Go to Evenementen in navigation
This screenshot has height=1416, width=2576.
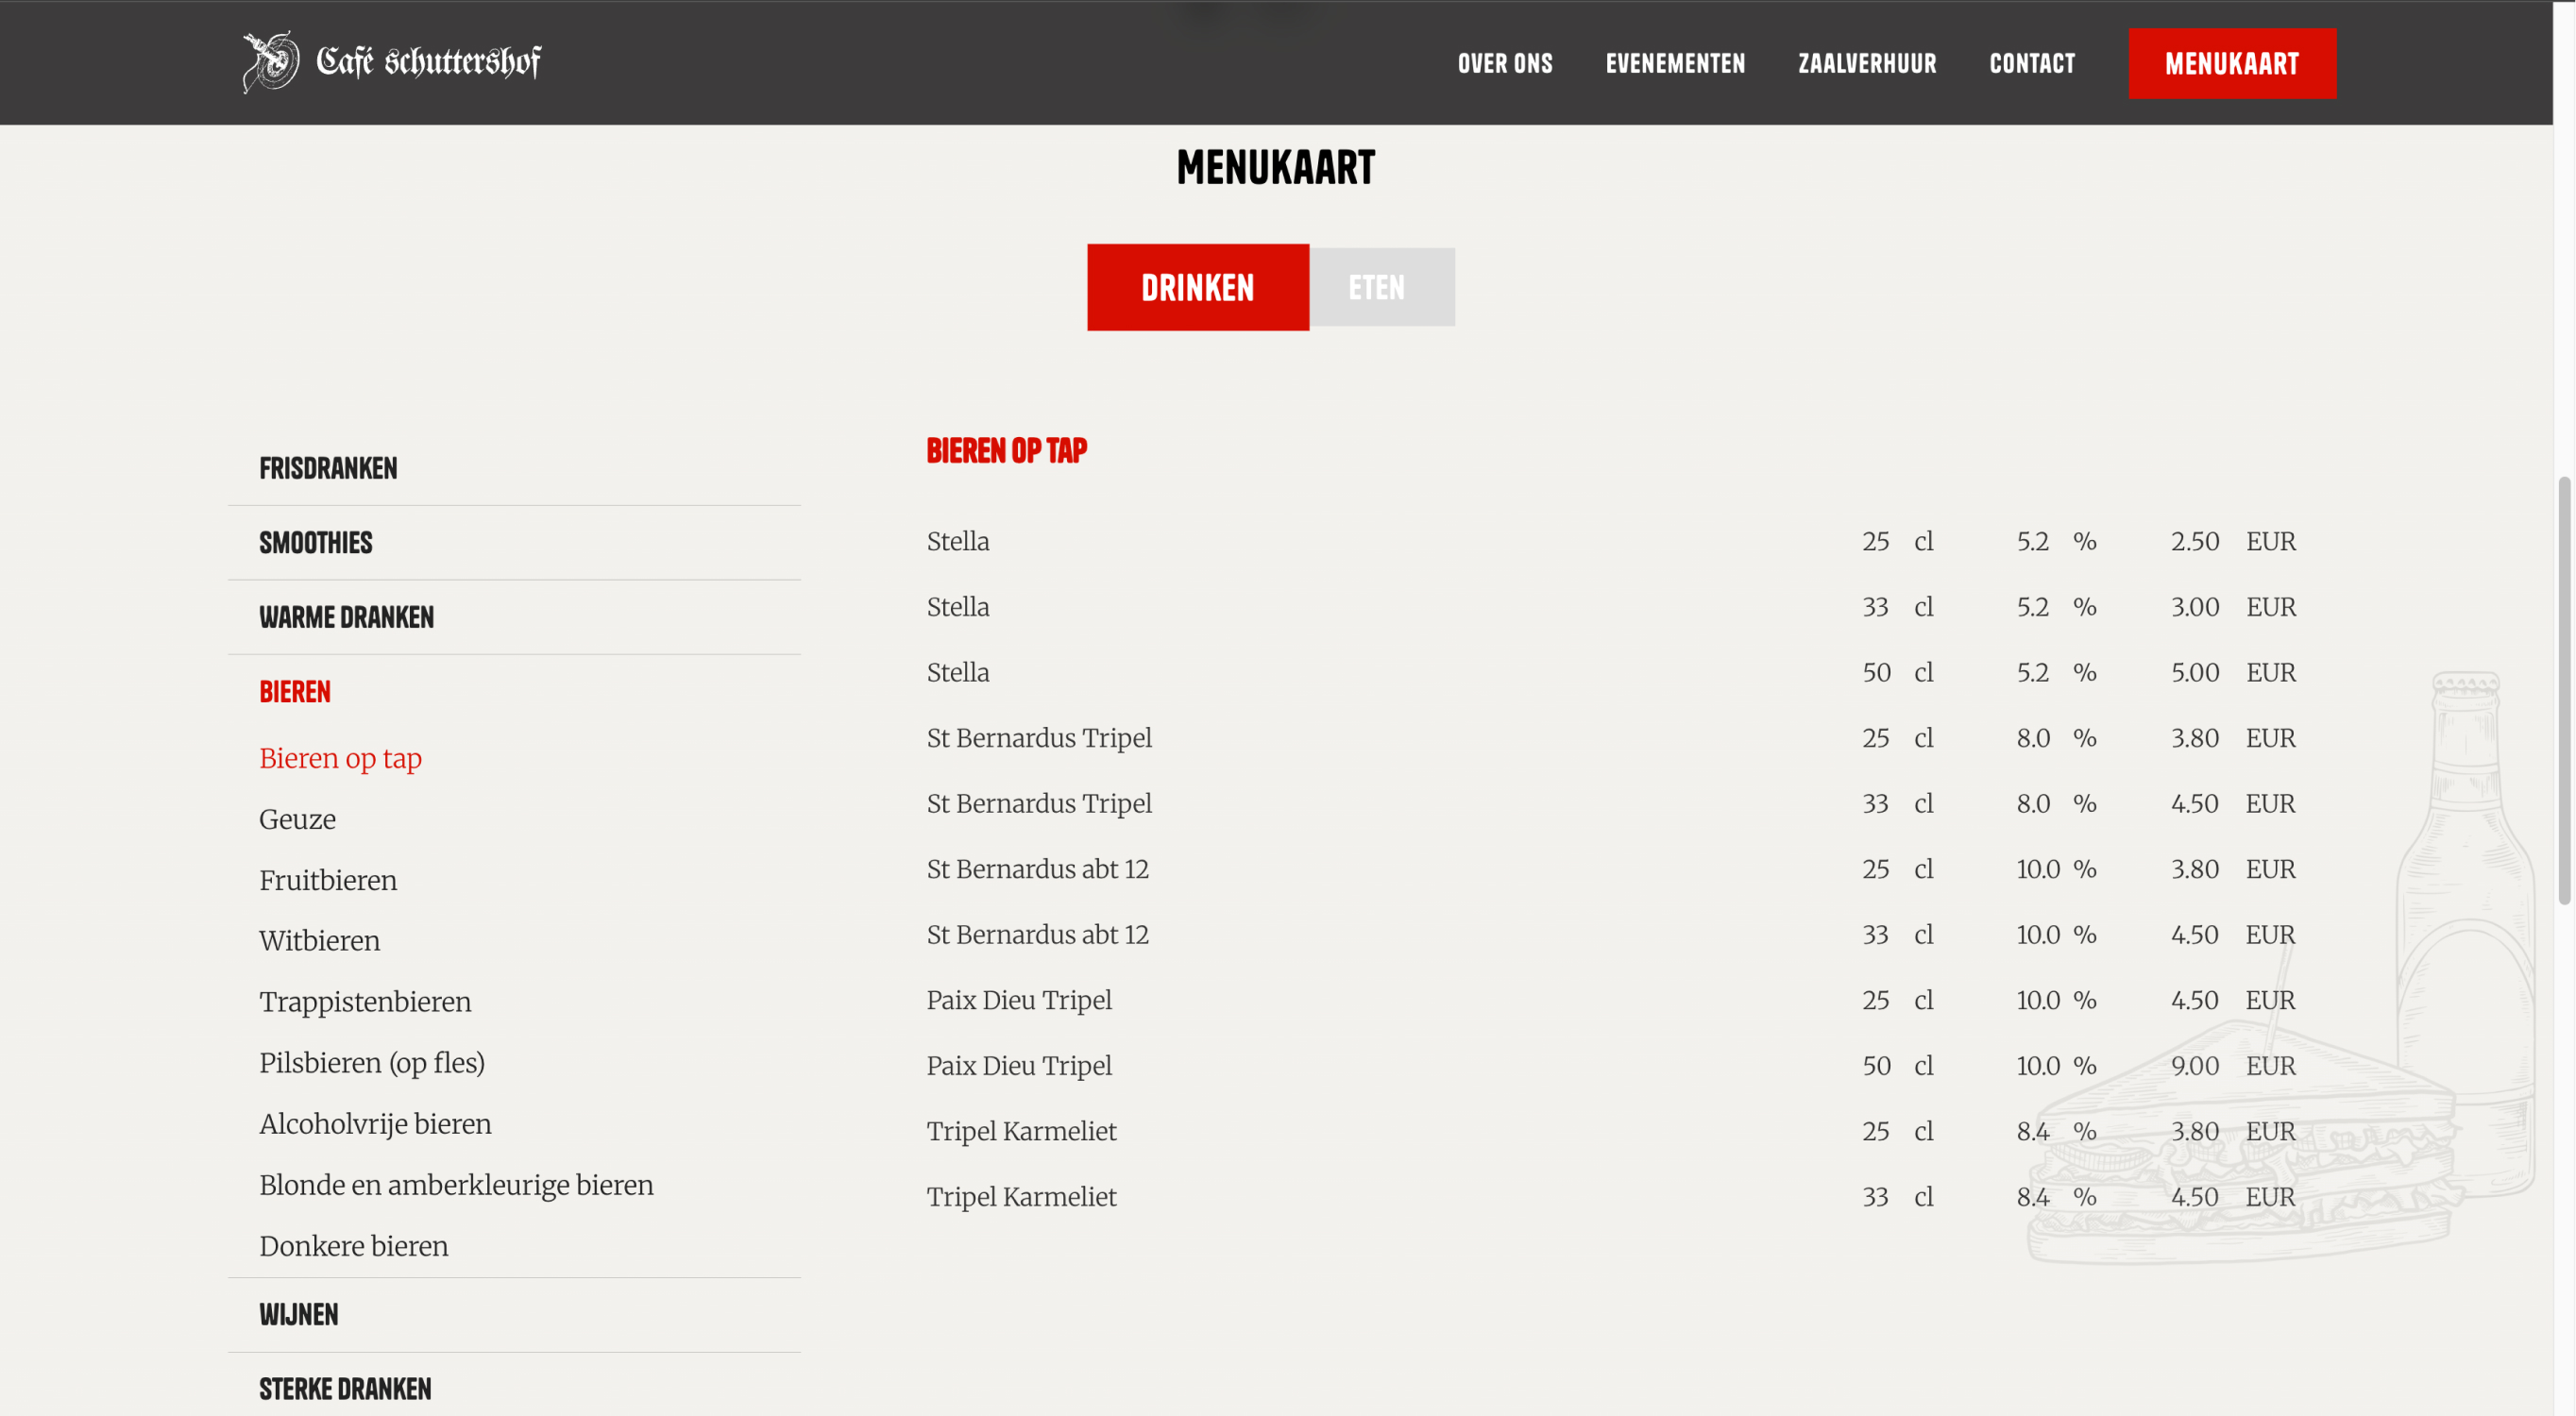1675,64
